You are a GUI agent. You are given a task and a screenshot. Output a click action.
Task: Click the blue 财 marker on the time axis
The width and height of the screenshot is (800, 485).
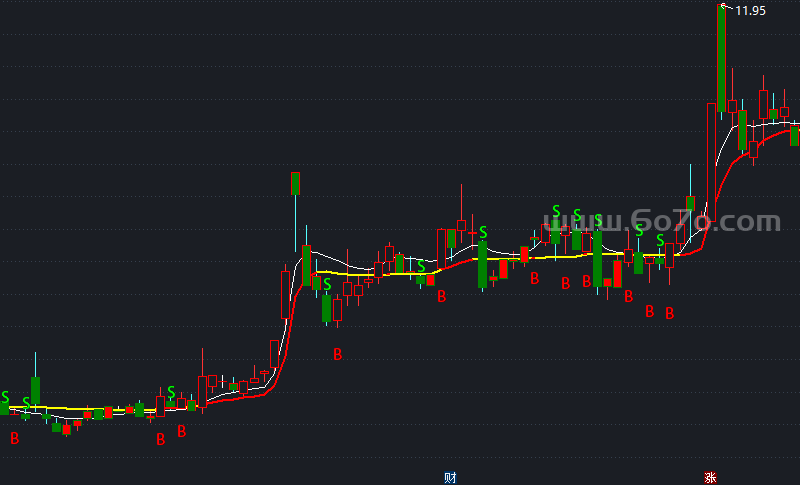(450, 477)
